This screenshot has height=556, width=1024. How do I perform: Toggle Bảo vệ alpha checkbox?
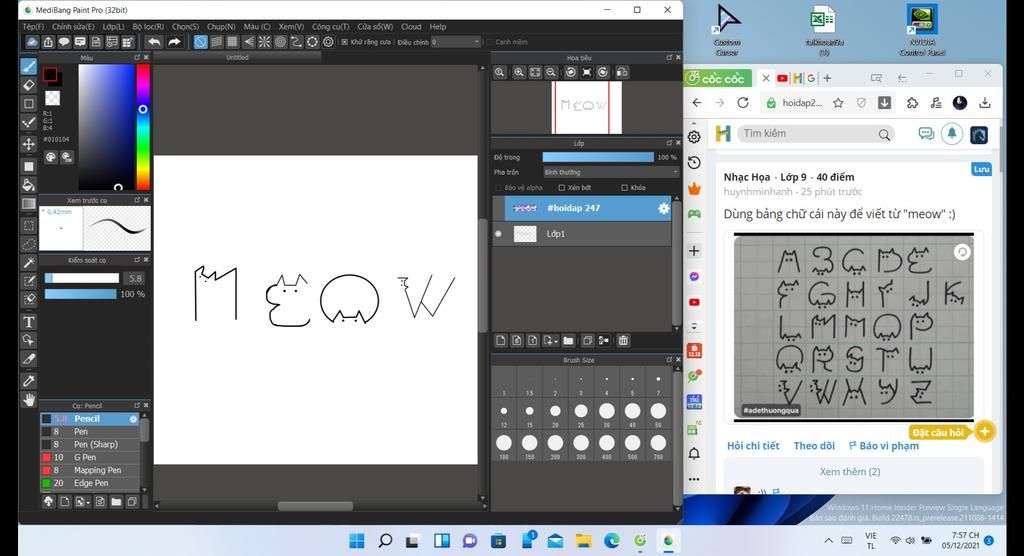499,188
